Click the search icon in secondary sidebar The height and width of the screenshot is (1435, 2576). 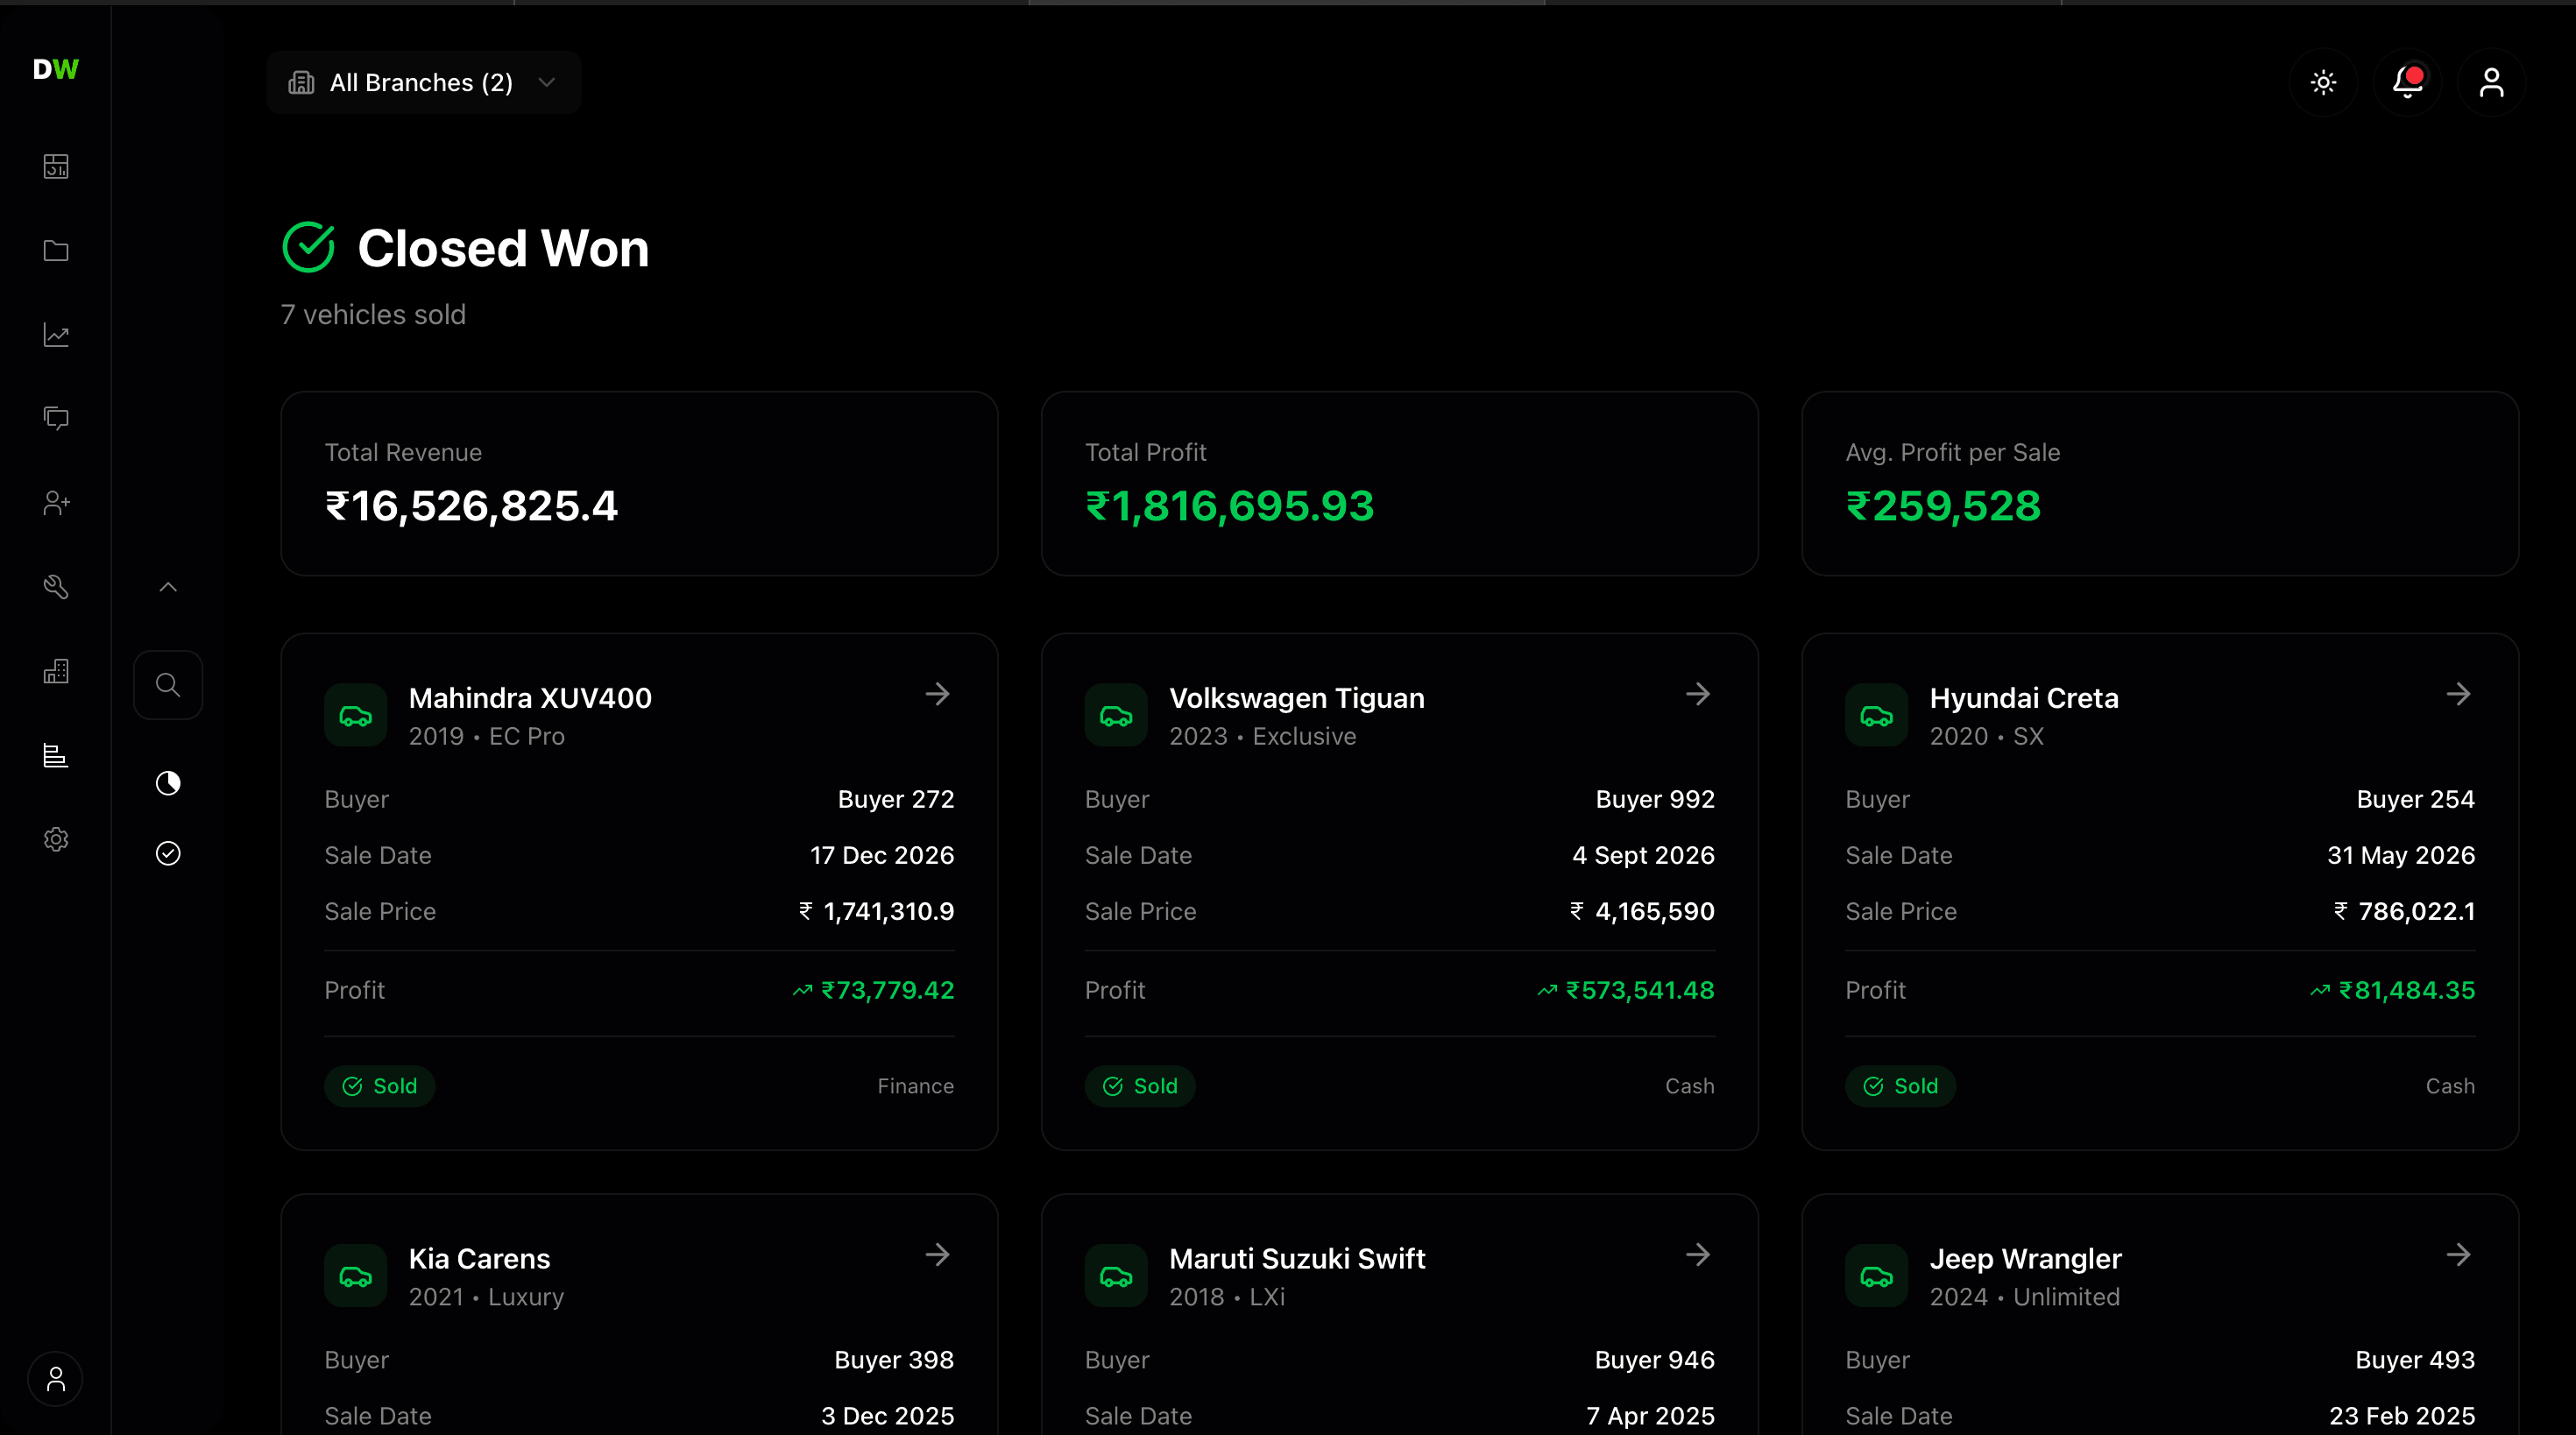[x=168, y=685]
